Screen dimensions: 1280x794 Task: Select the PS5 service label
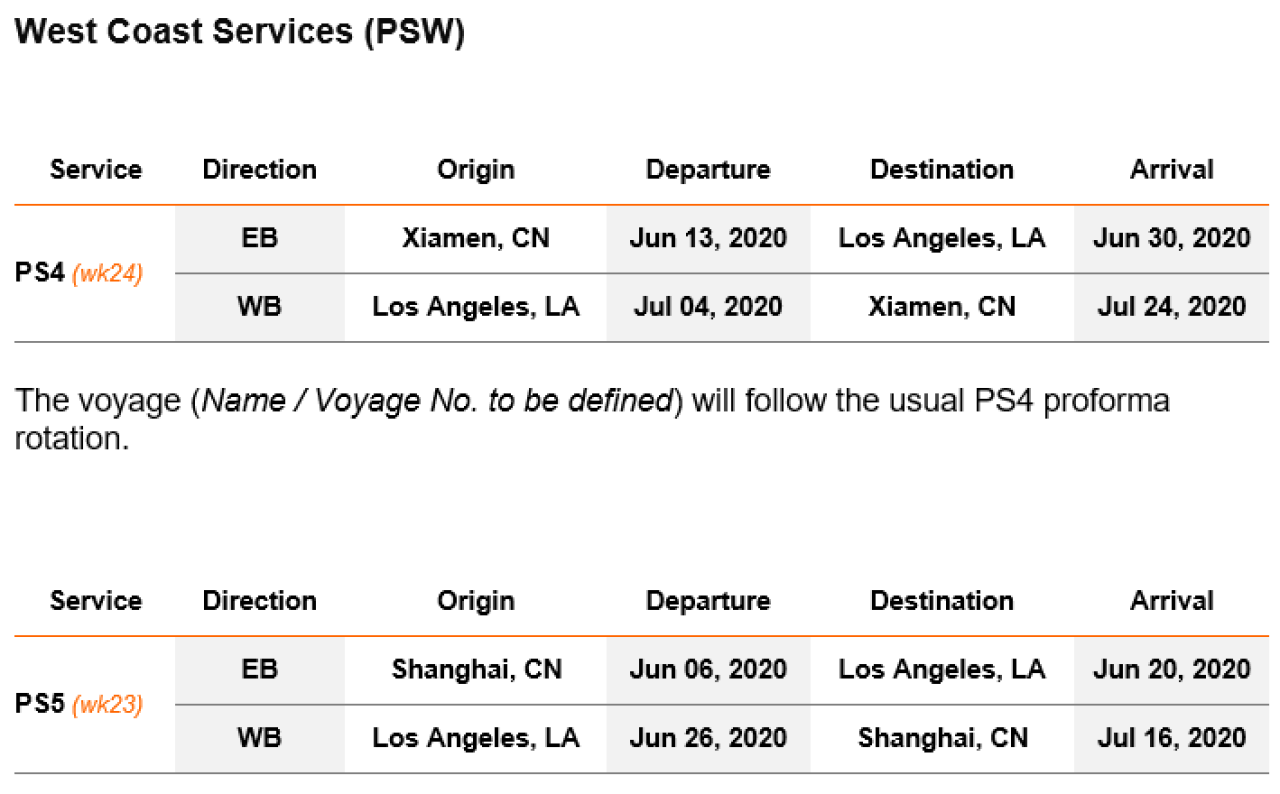(40, 705)
